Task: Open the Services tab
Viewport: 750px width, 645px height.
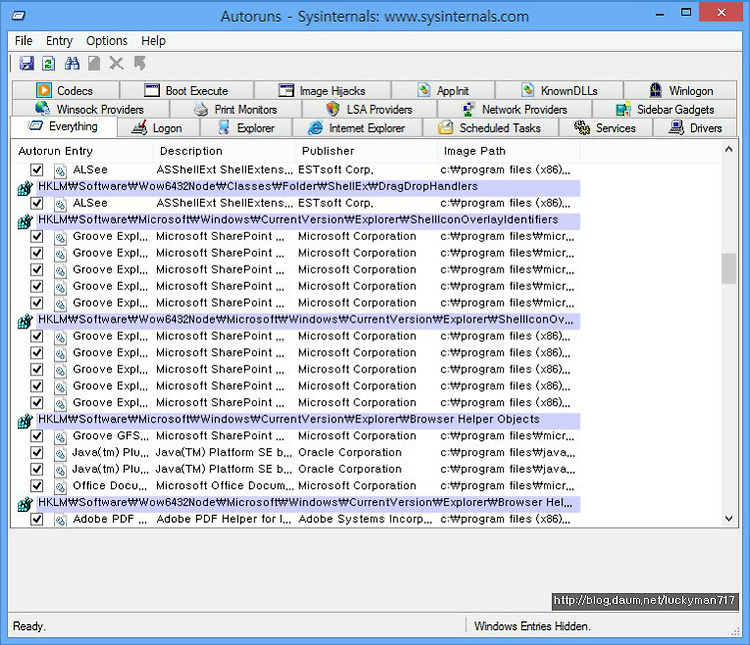Action: pos(606,128)
